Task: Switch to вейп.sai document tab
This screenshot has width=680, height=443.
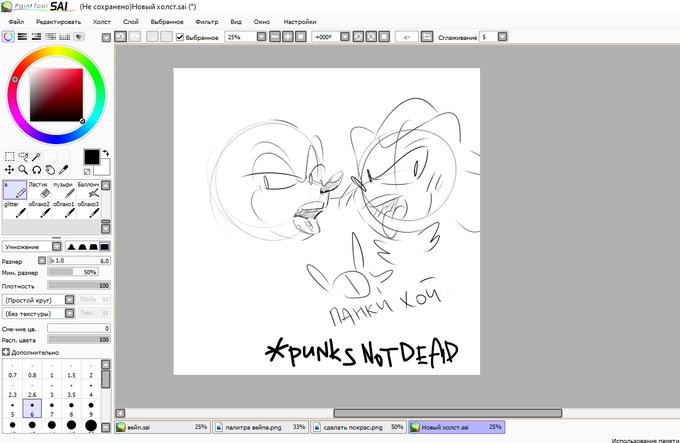Action: click(x=163, y=427)
